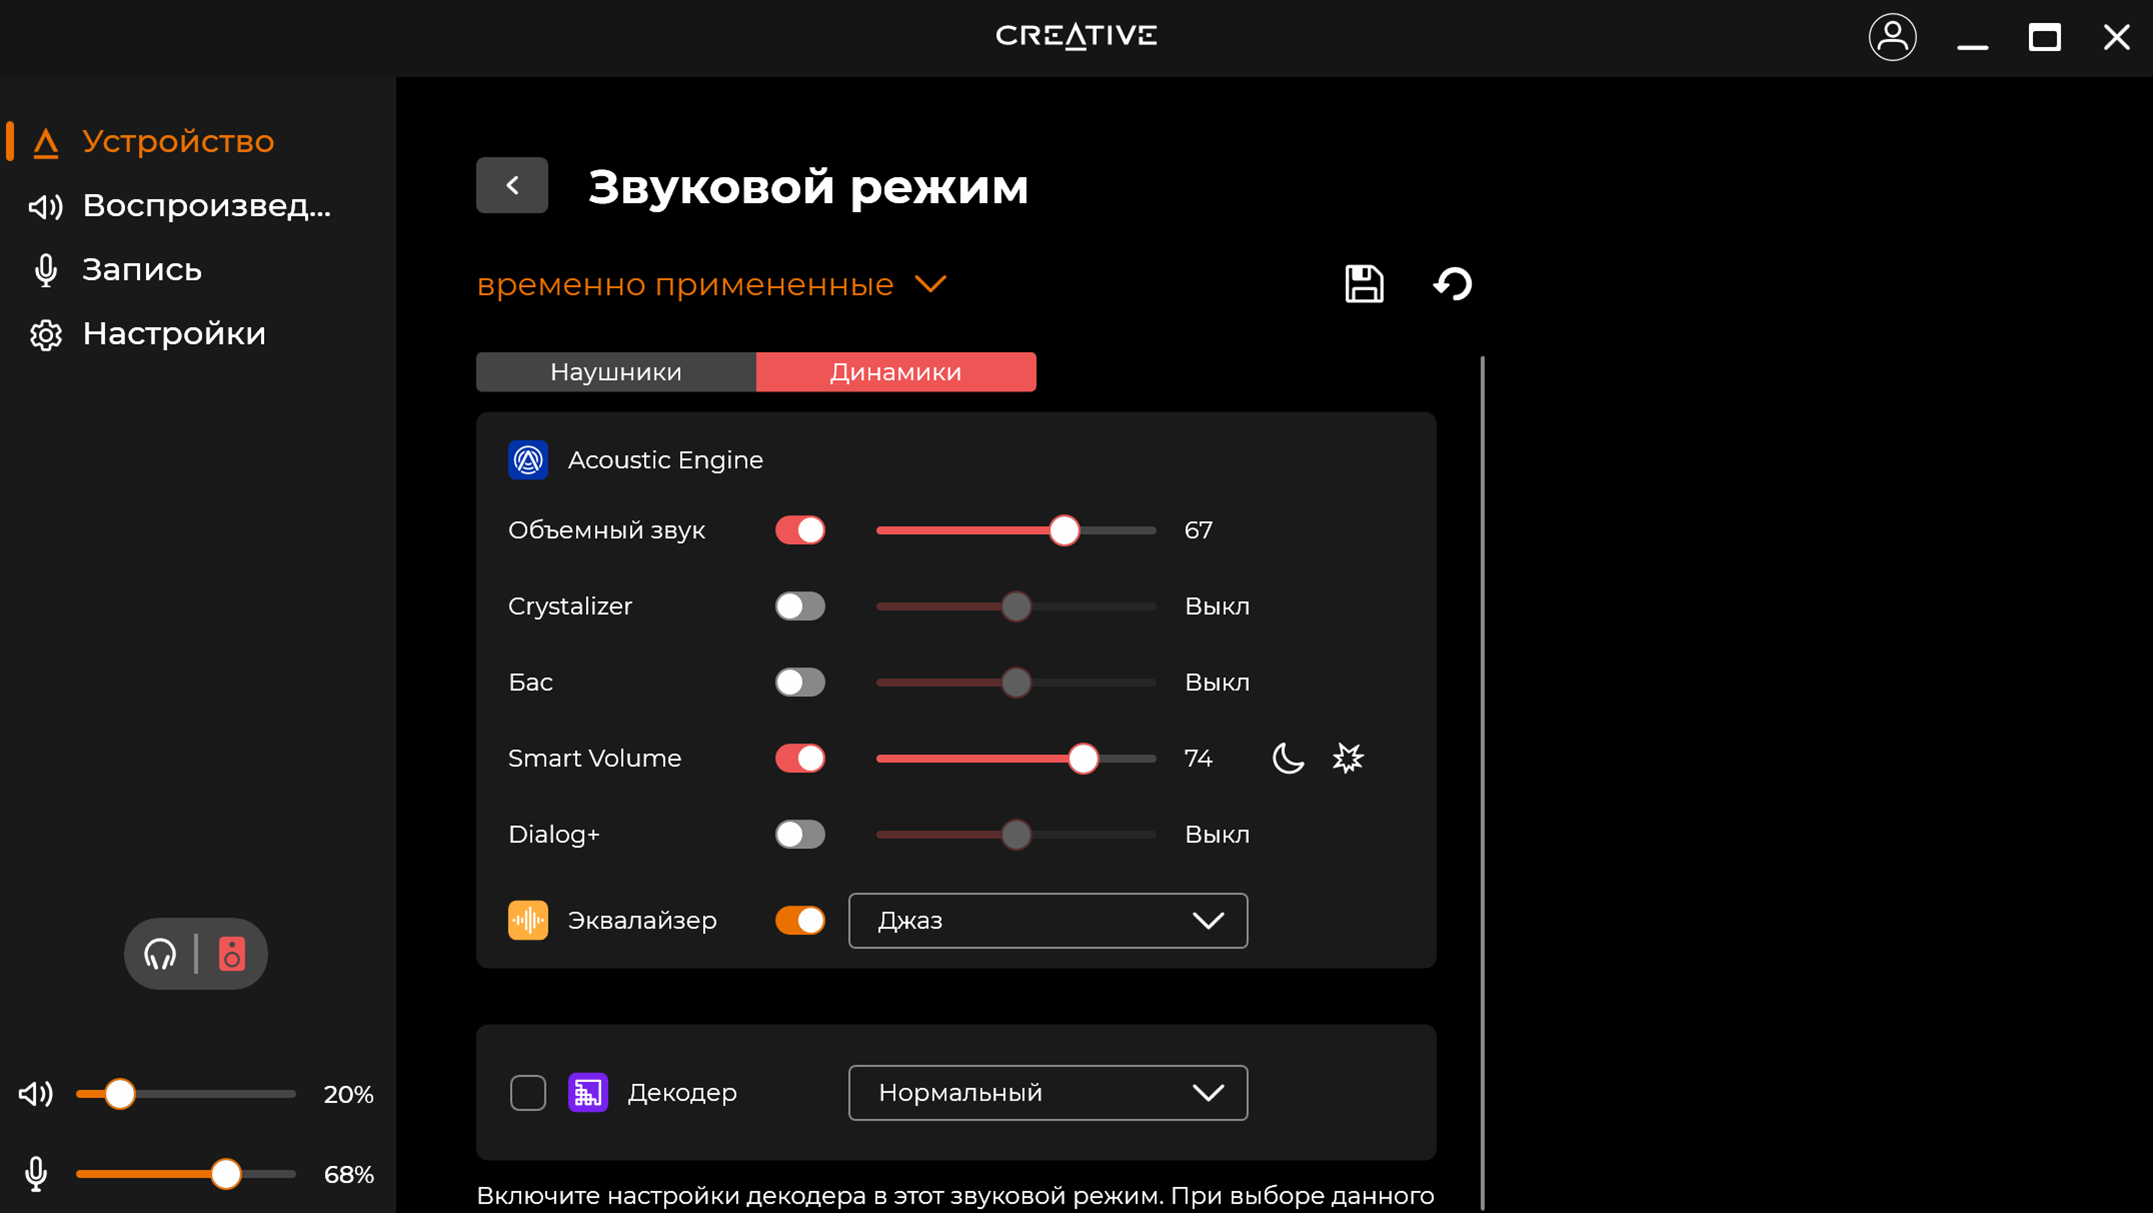Switch to the Наушники tab
Viewport: 2153px width, 1213px height.
tap(616, 372)
